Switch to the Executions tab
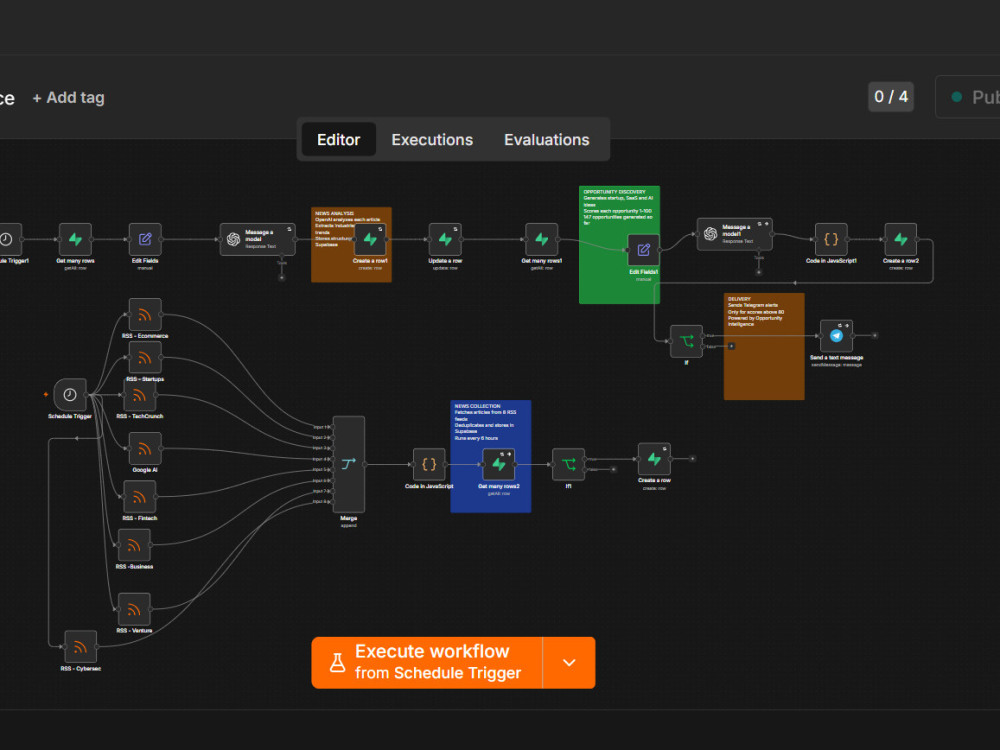Image resolution: width=1000 pixels, height=750 pixels. tap(432, 140)
